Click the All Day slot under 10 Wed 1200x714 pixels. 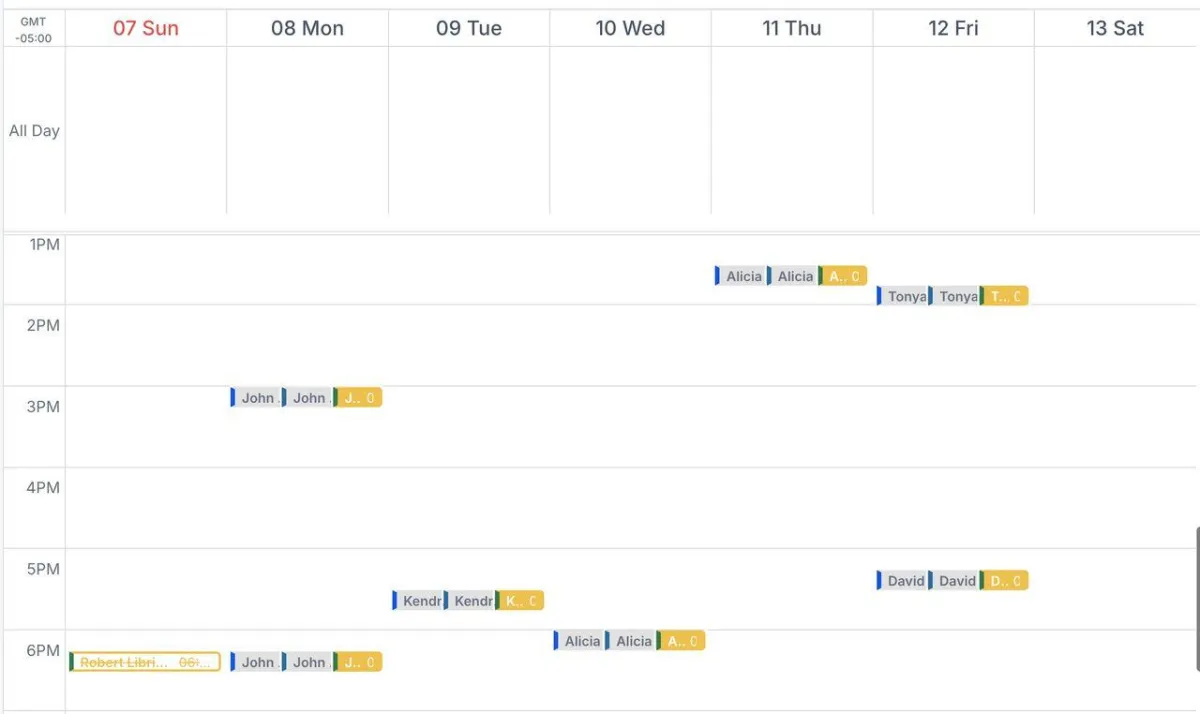(630, 130)
